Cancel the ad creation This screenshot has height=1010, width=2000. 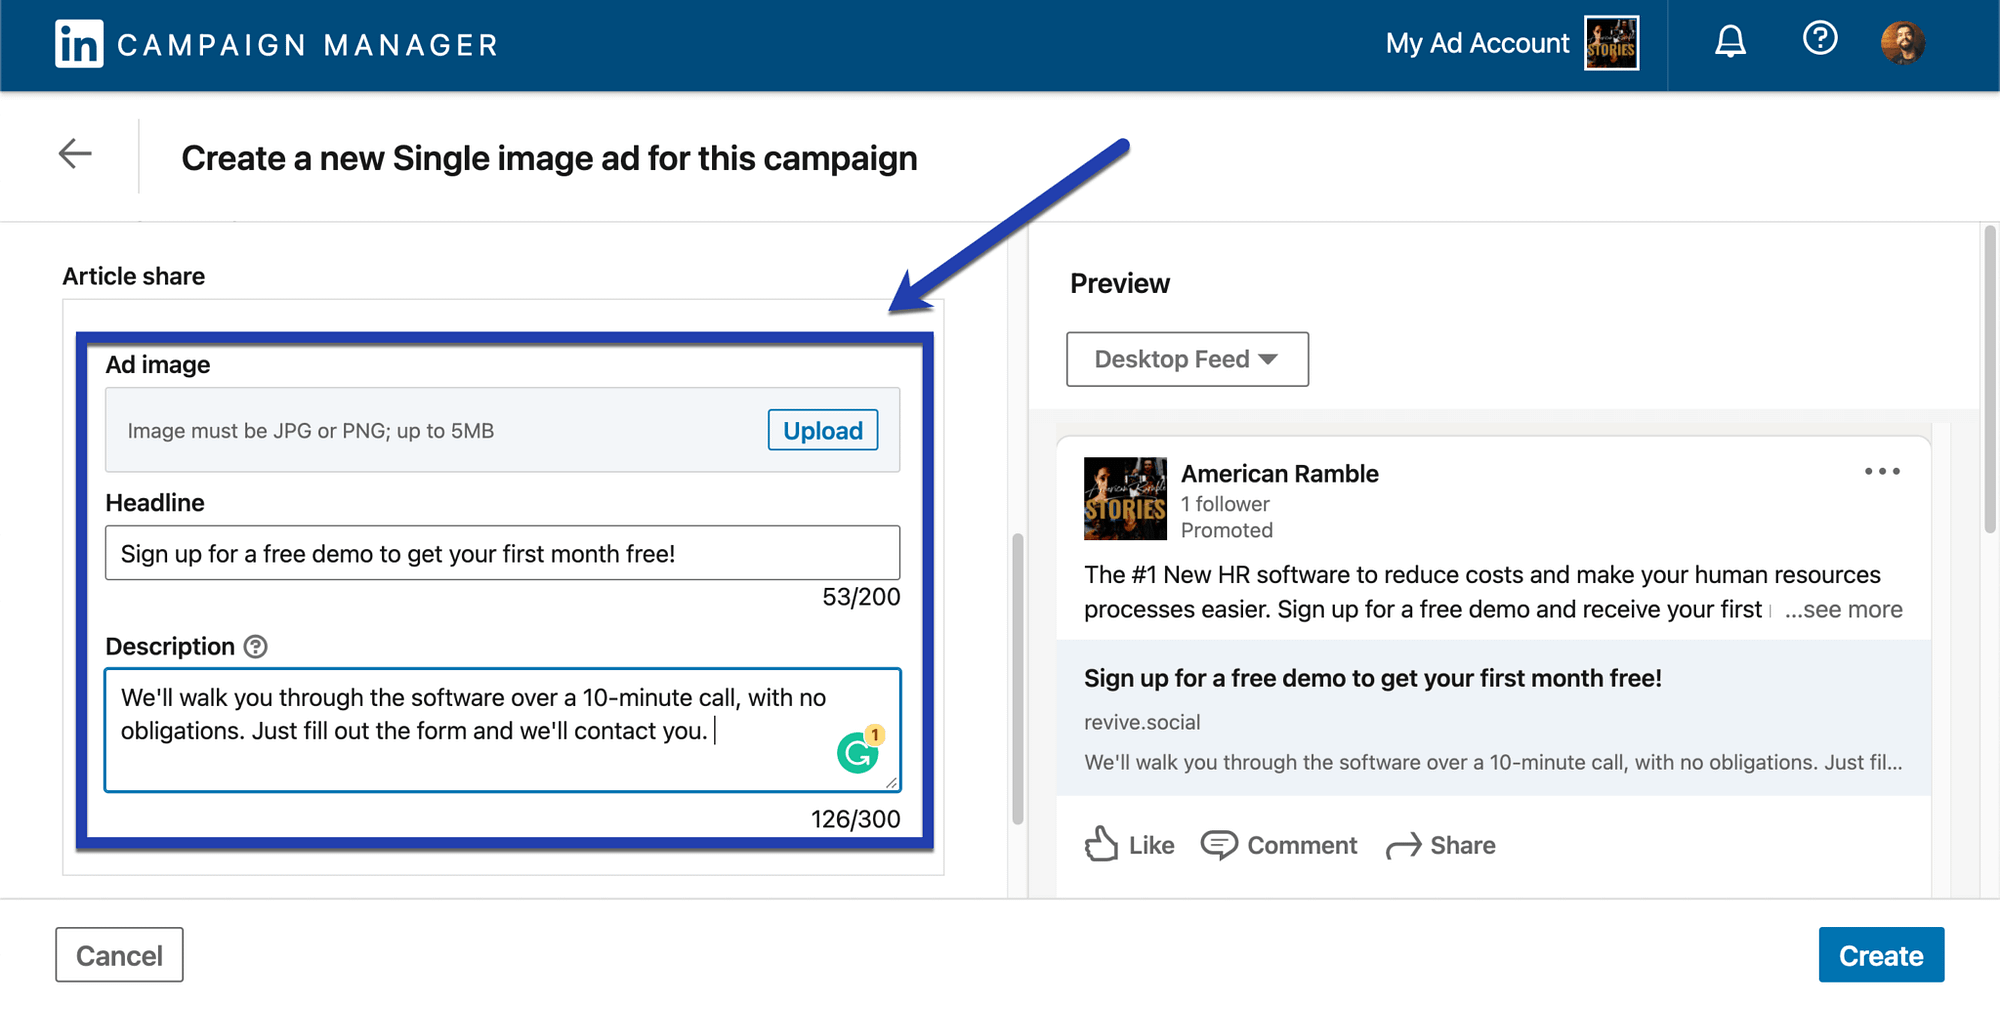click(x=119, y=955)
